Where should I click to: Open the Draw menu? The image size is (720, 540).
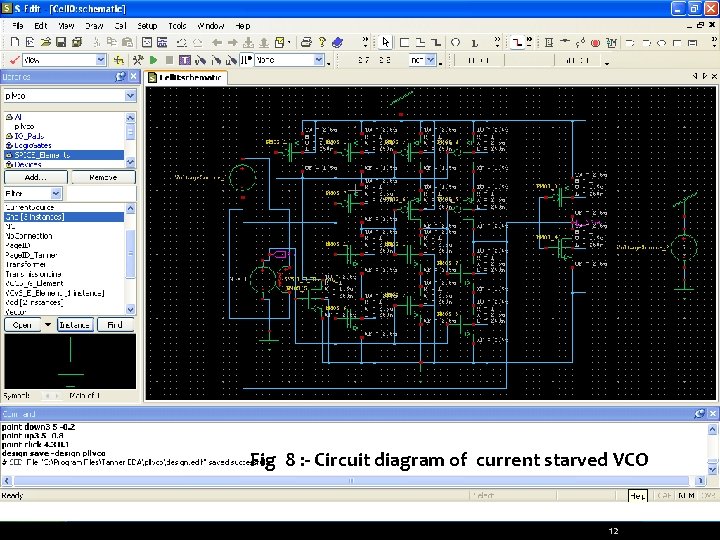94,26
